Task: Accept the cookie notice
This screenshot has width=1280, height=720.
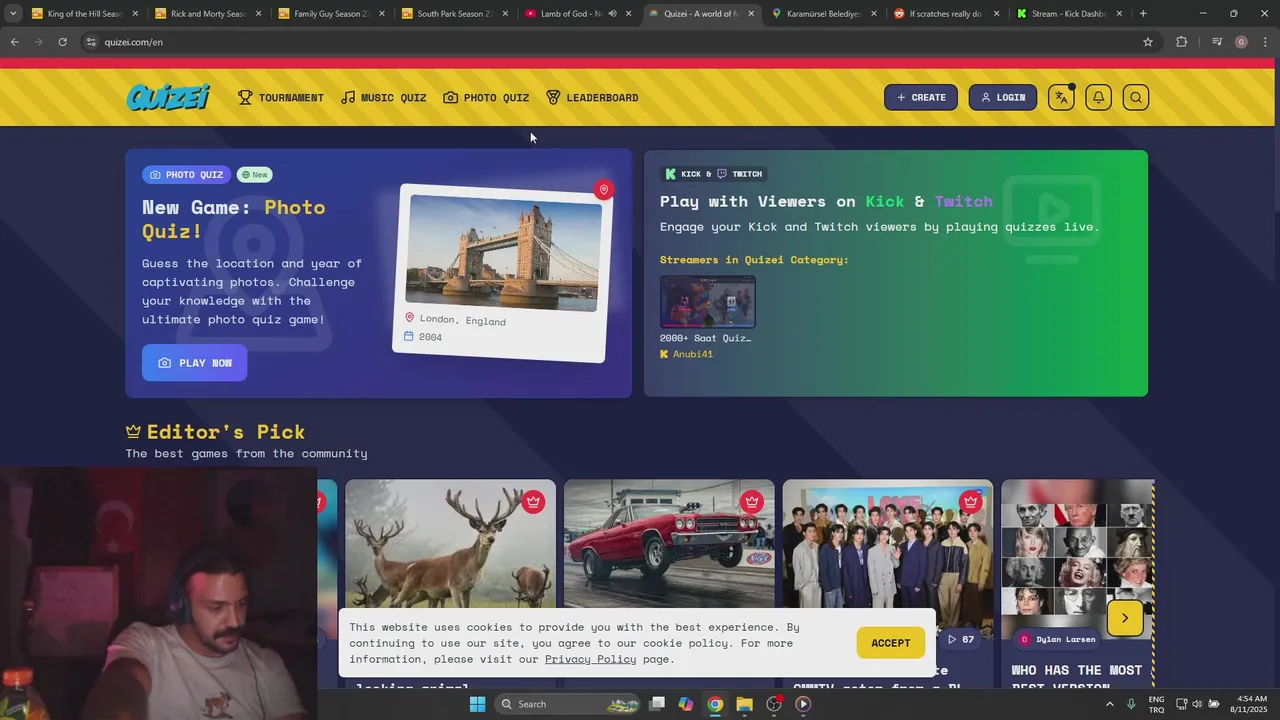Action: tap(890, 643)
